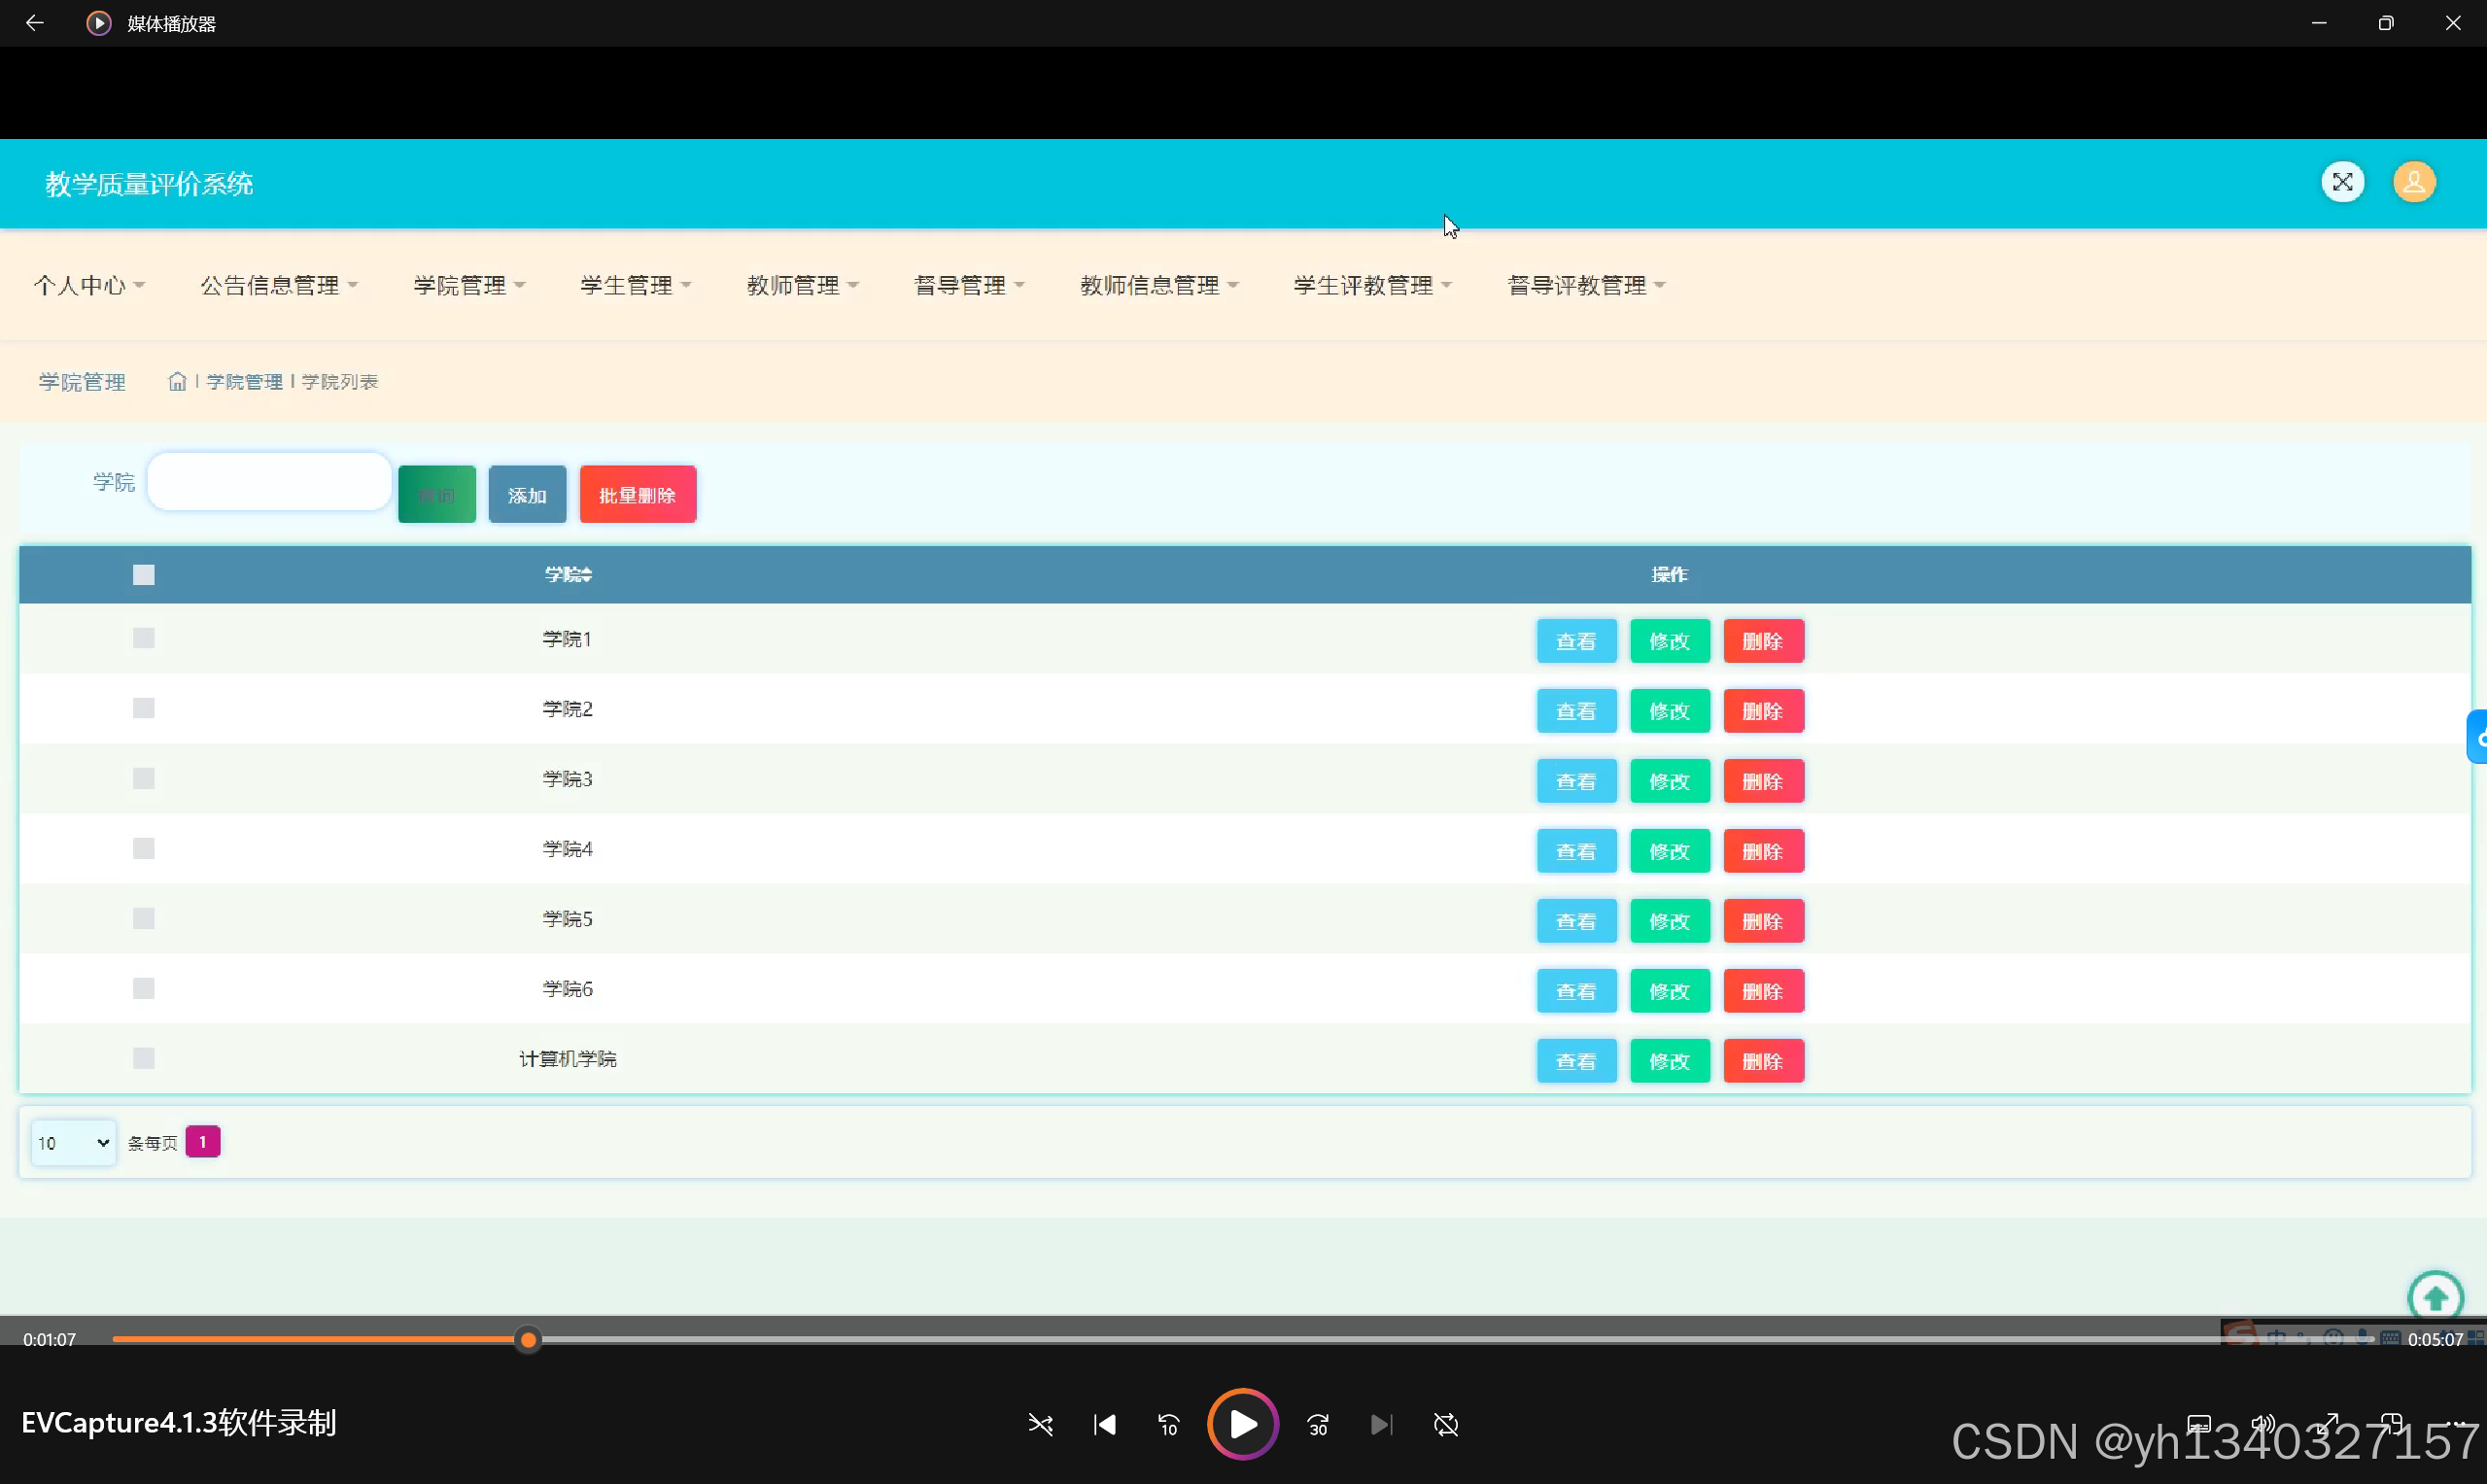Open the orange user avatar icon
This screenshot has height=1484, width=2487.
click(x=2413, y=182)
